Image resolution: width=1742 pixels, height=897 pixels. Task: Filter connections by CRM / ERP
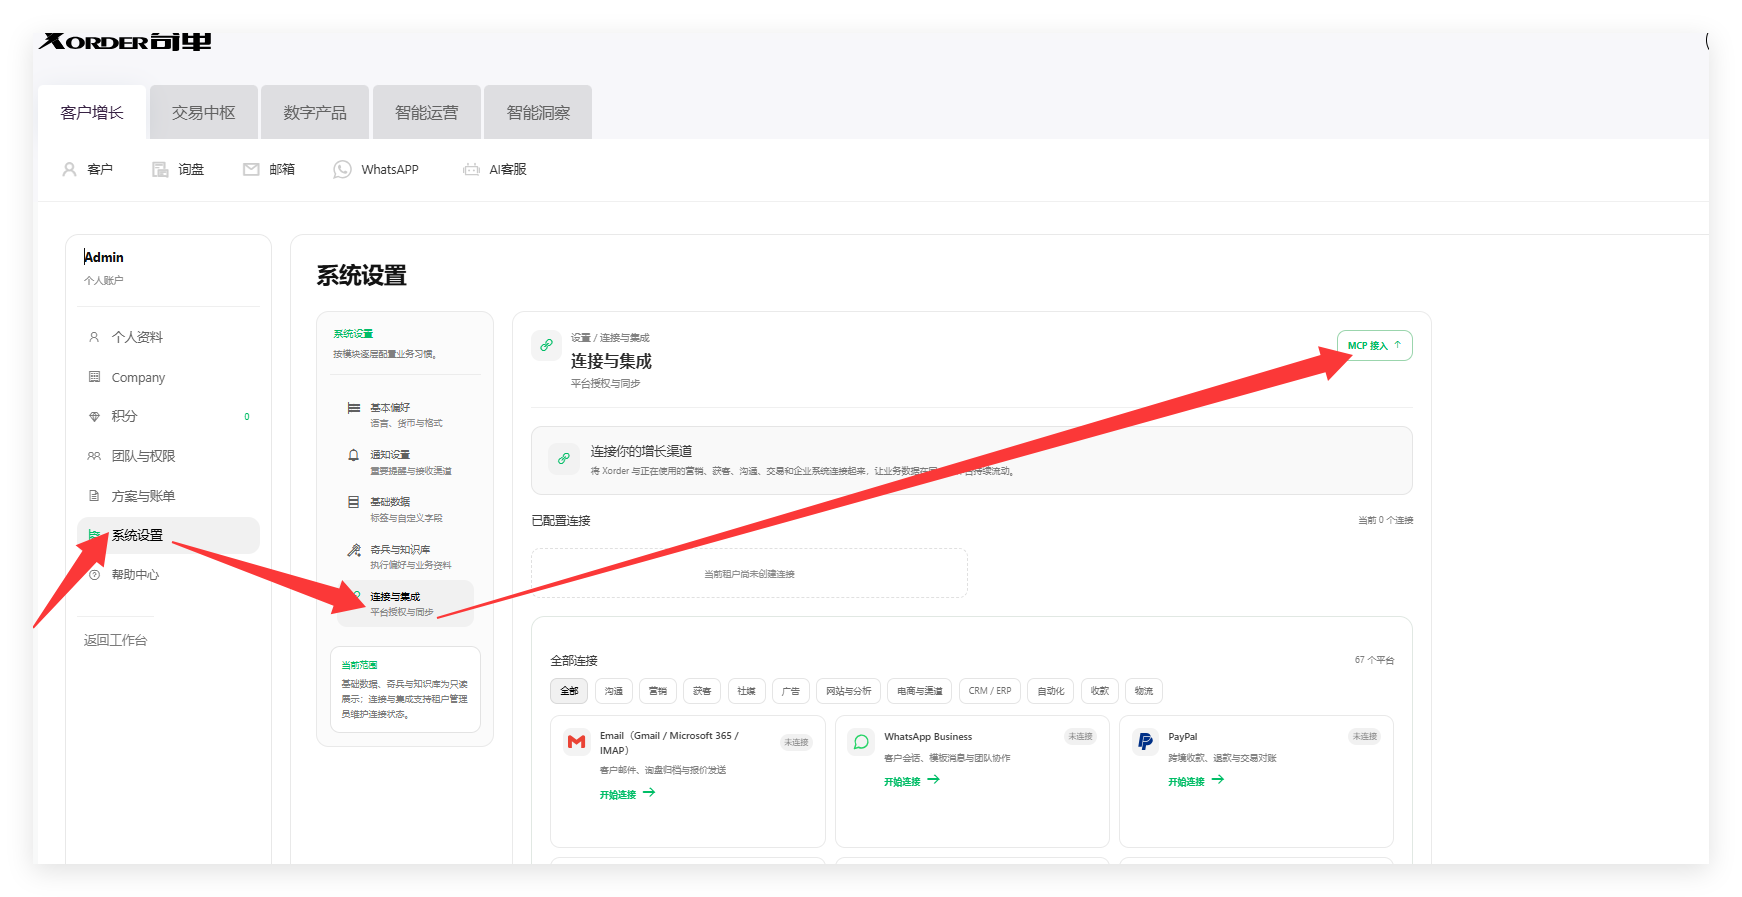tap(990, 691)
